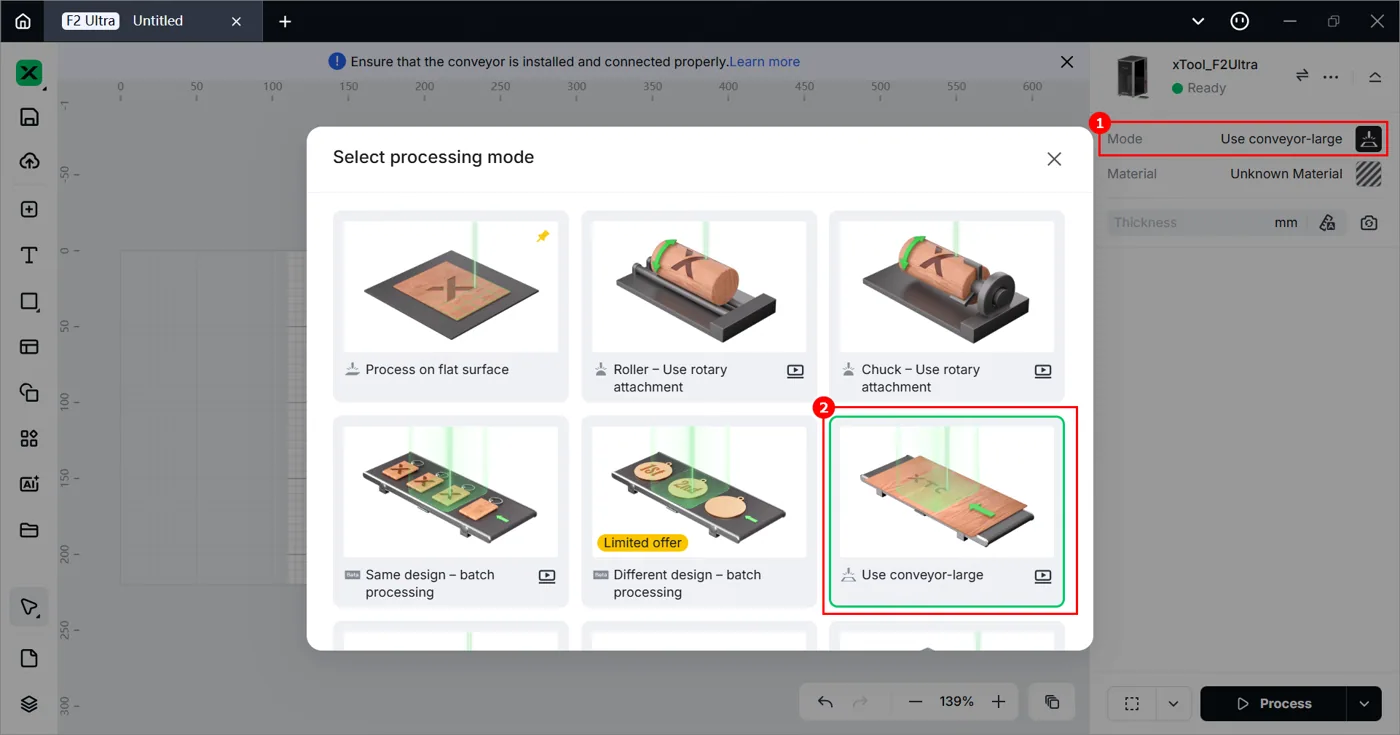This screenshot has width=1400, height=735.
Task: Click the redo arrow
Action: [860, 702]
